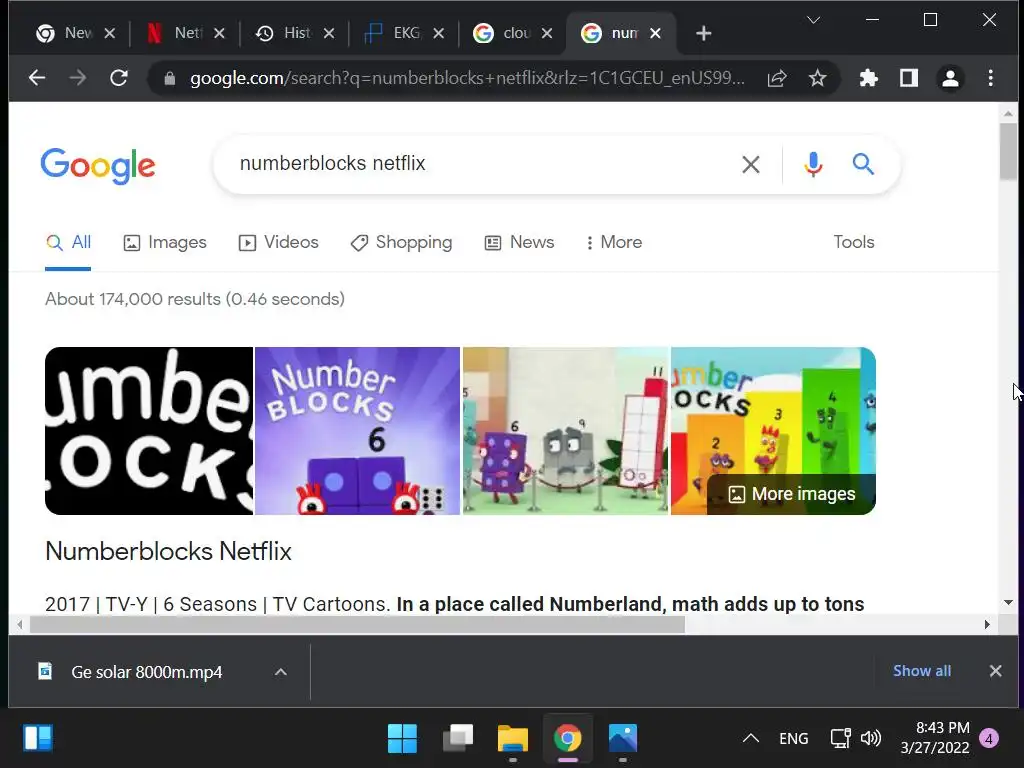The height and width of the screenshot is (768, 1024).
Task: Switch to Videos results
Action: (279, 242)
